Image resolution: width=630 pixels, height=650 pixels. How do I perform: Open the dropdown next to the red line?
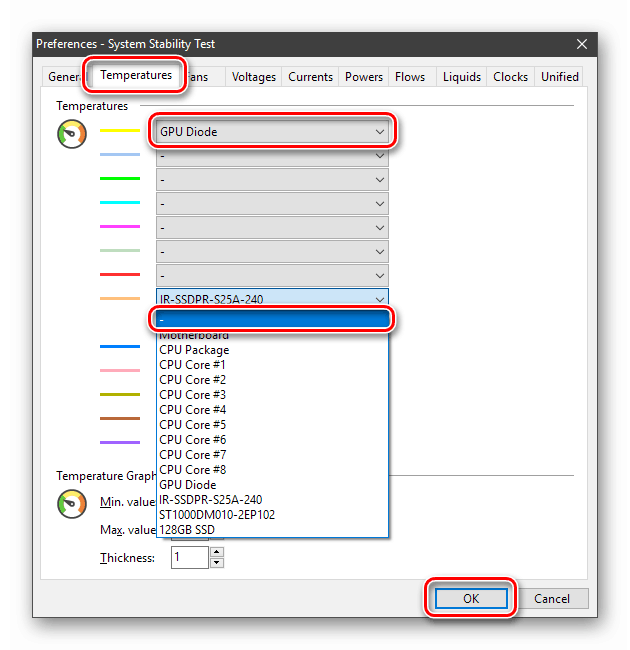[272, 276]
